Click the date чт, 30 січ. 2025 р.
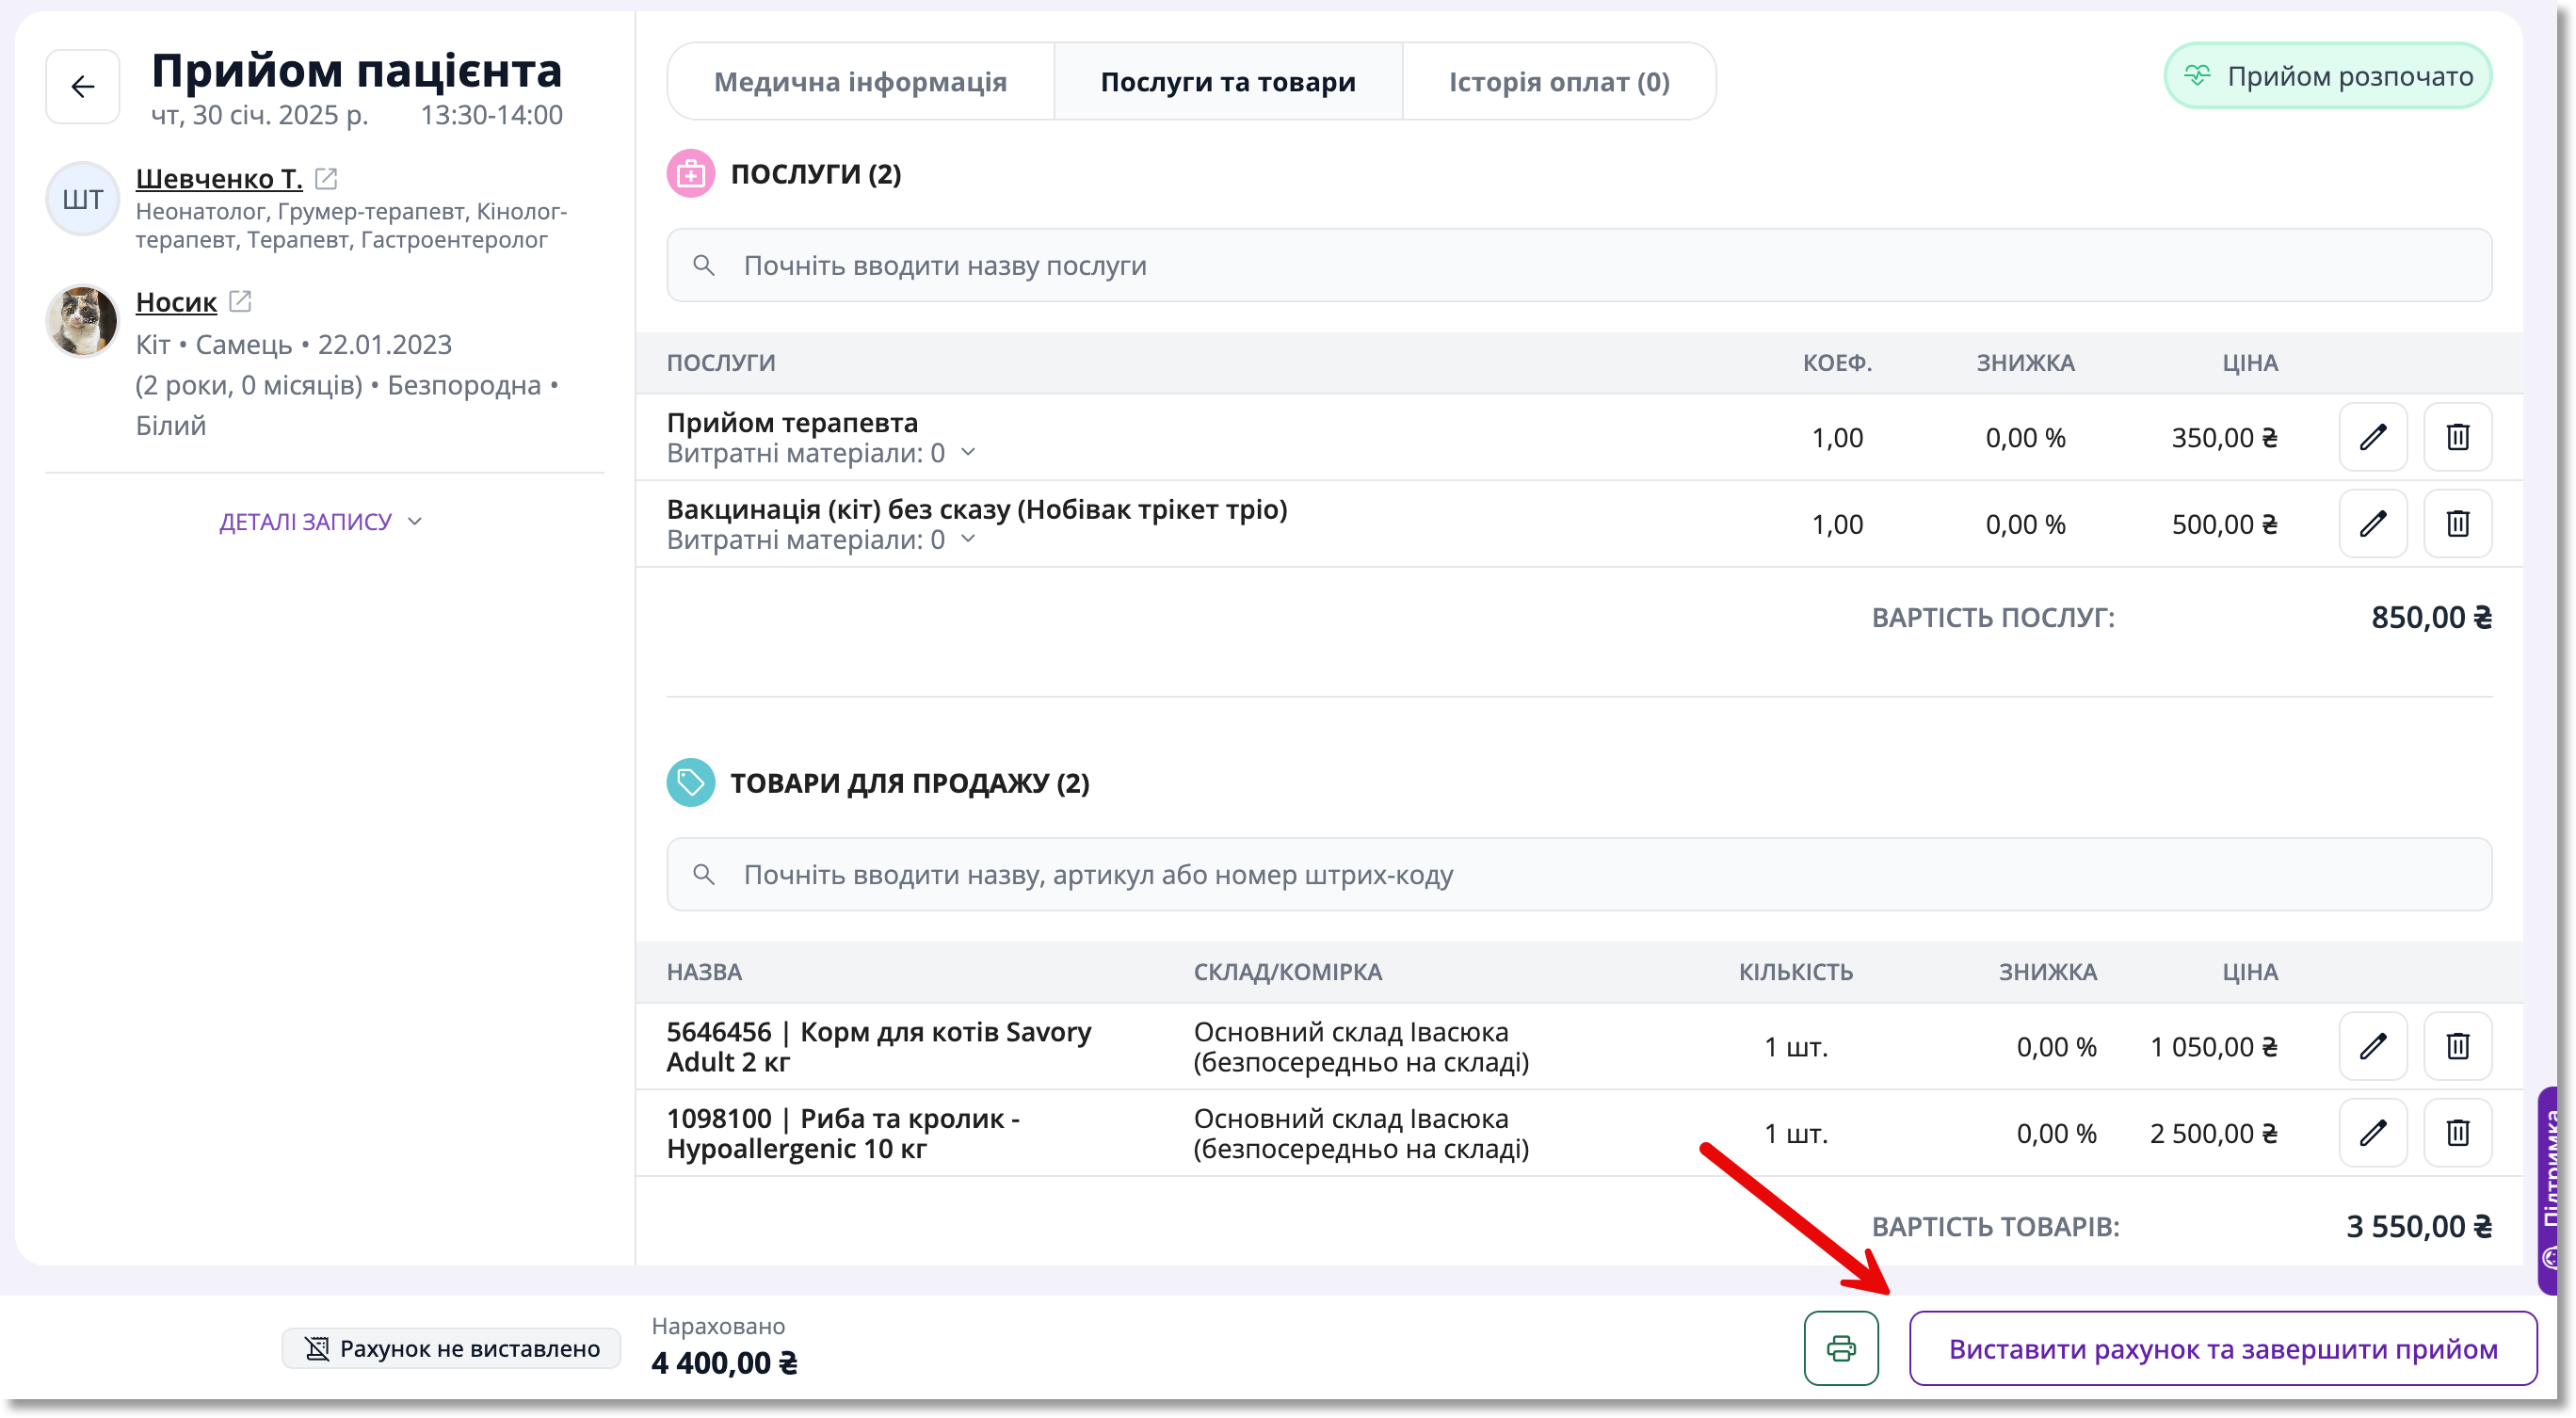Screen dimensions: 2576x1418 [x=260, y=115]
